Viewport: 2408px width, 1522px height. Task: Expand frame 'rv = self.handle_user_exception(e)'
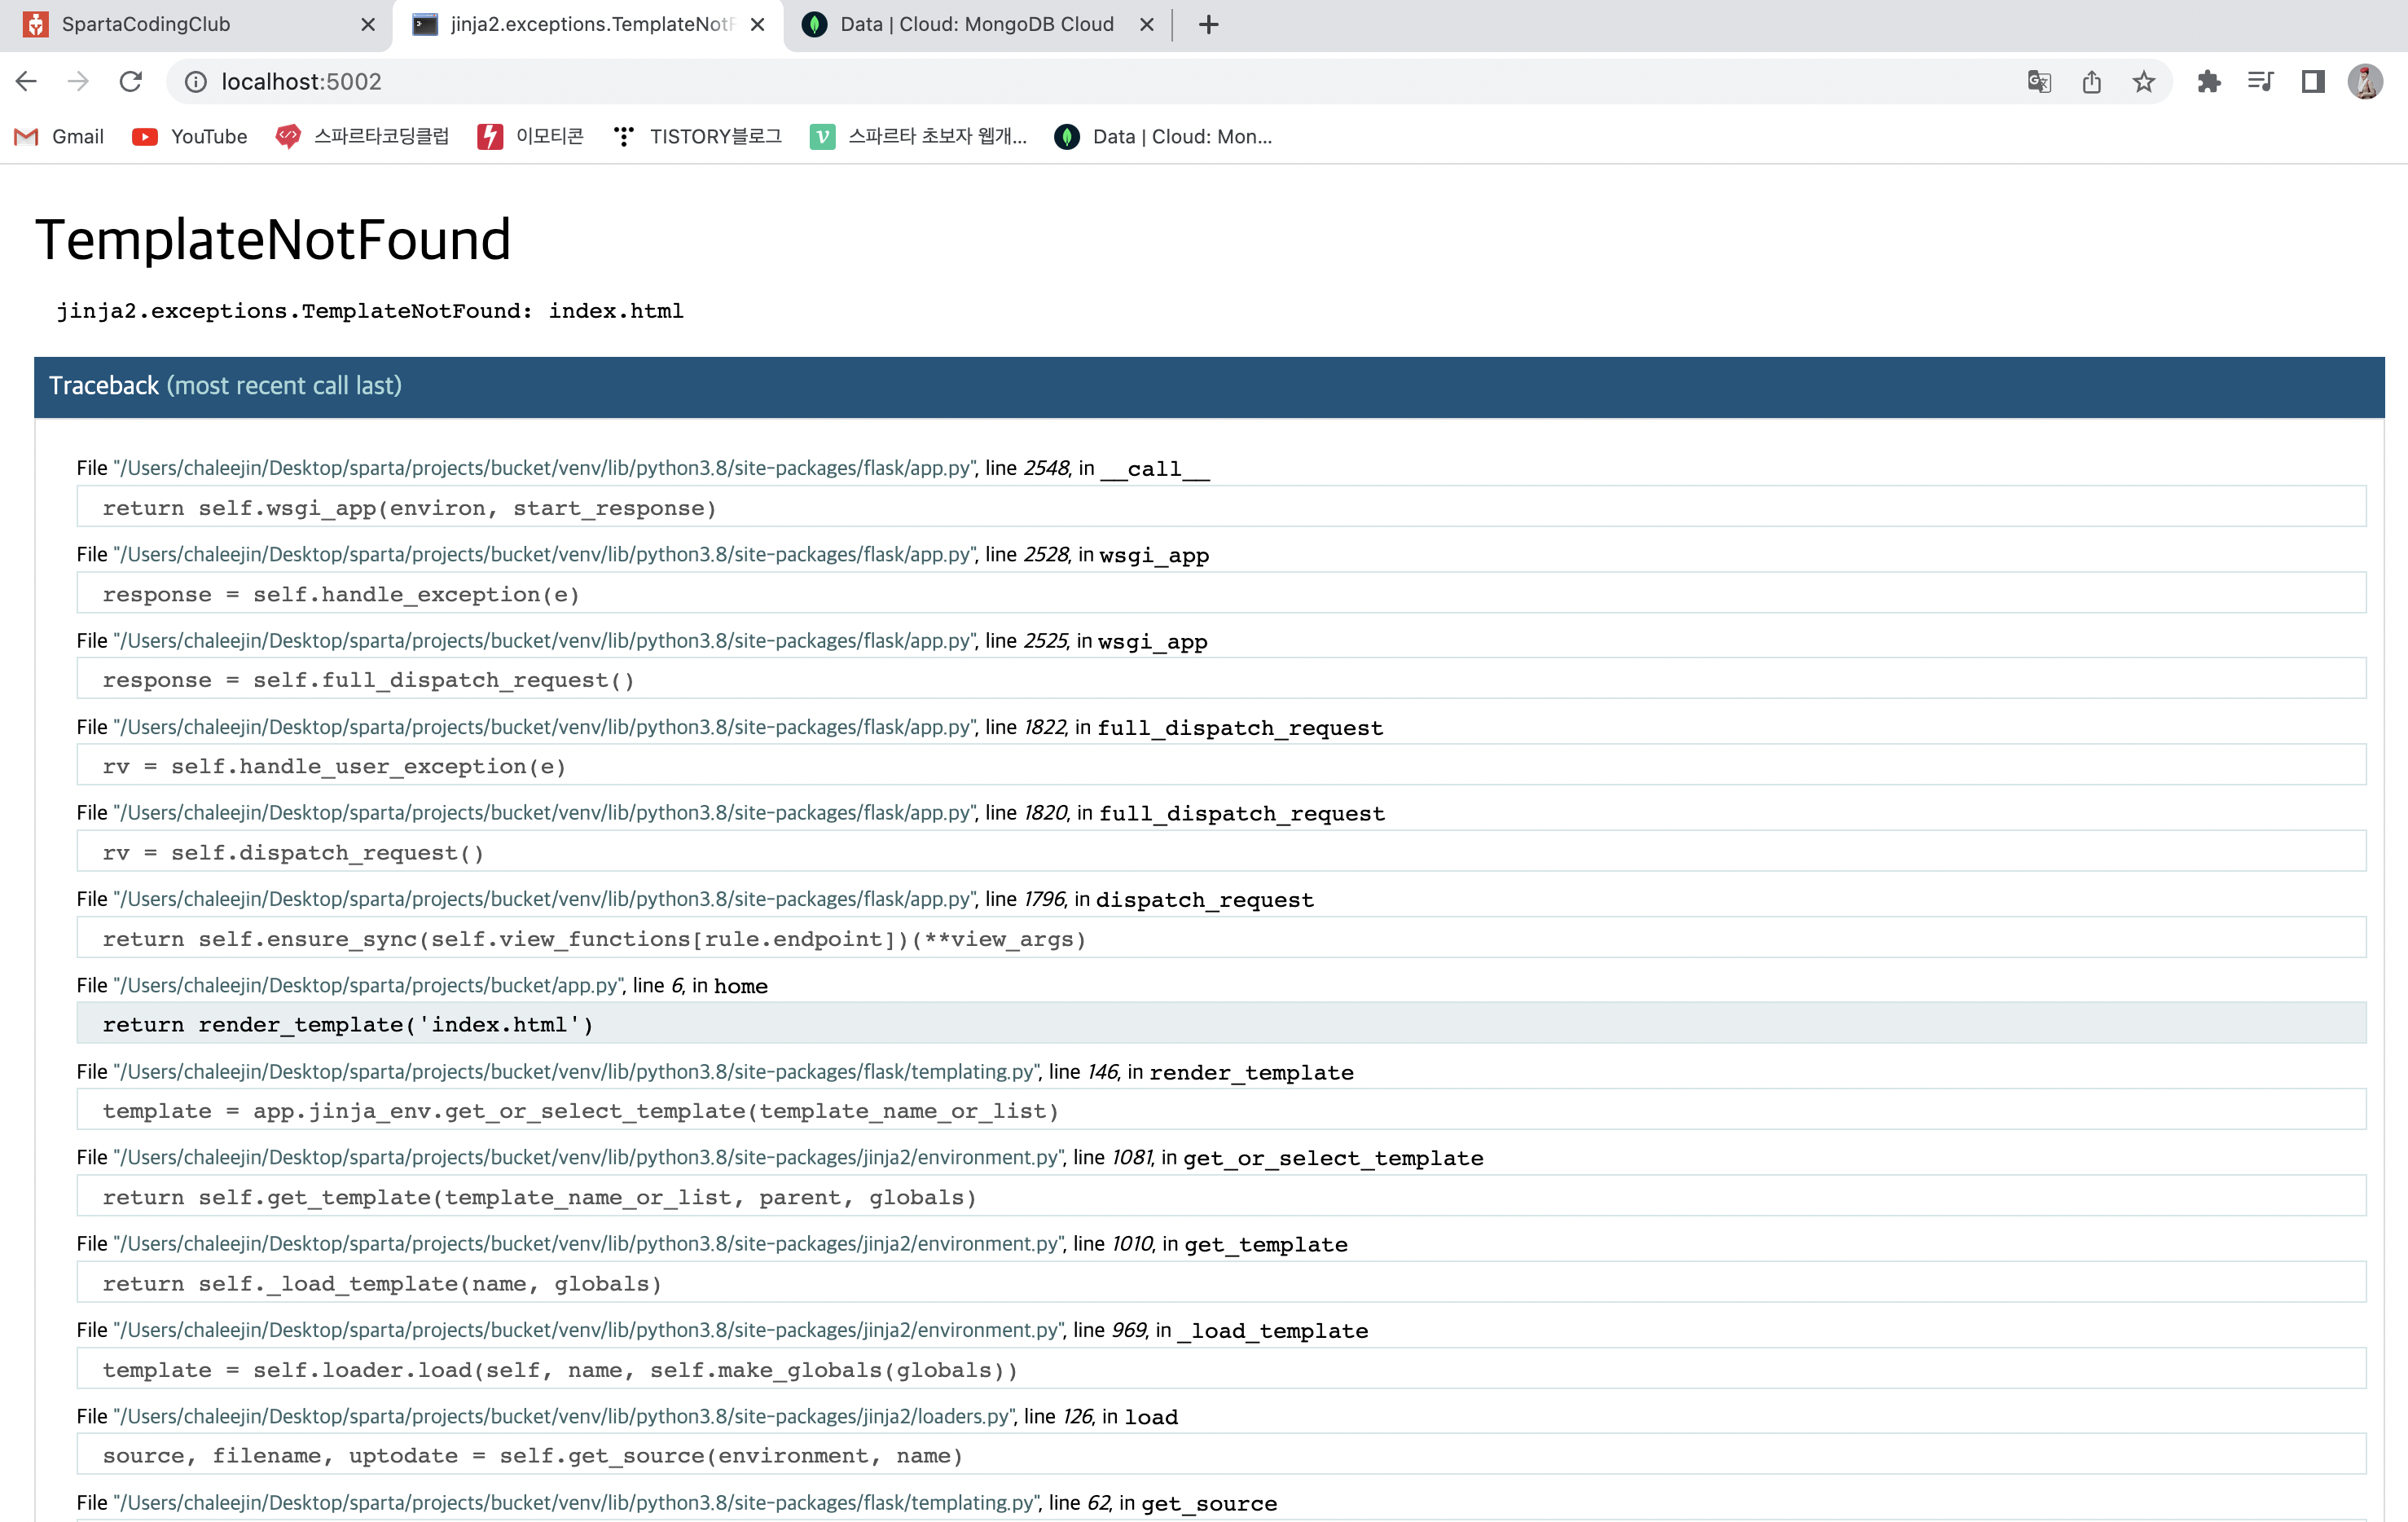click(1221, 765)
